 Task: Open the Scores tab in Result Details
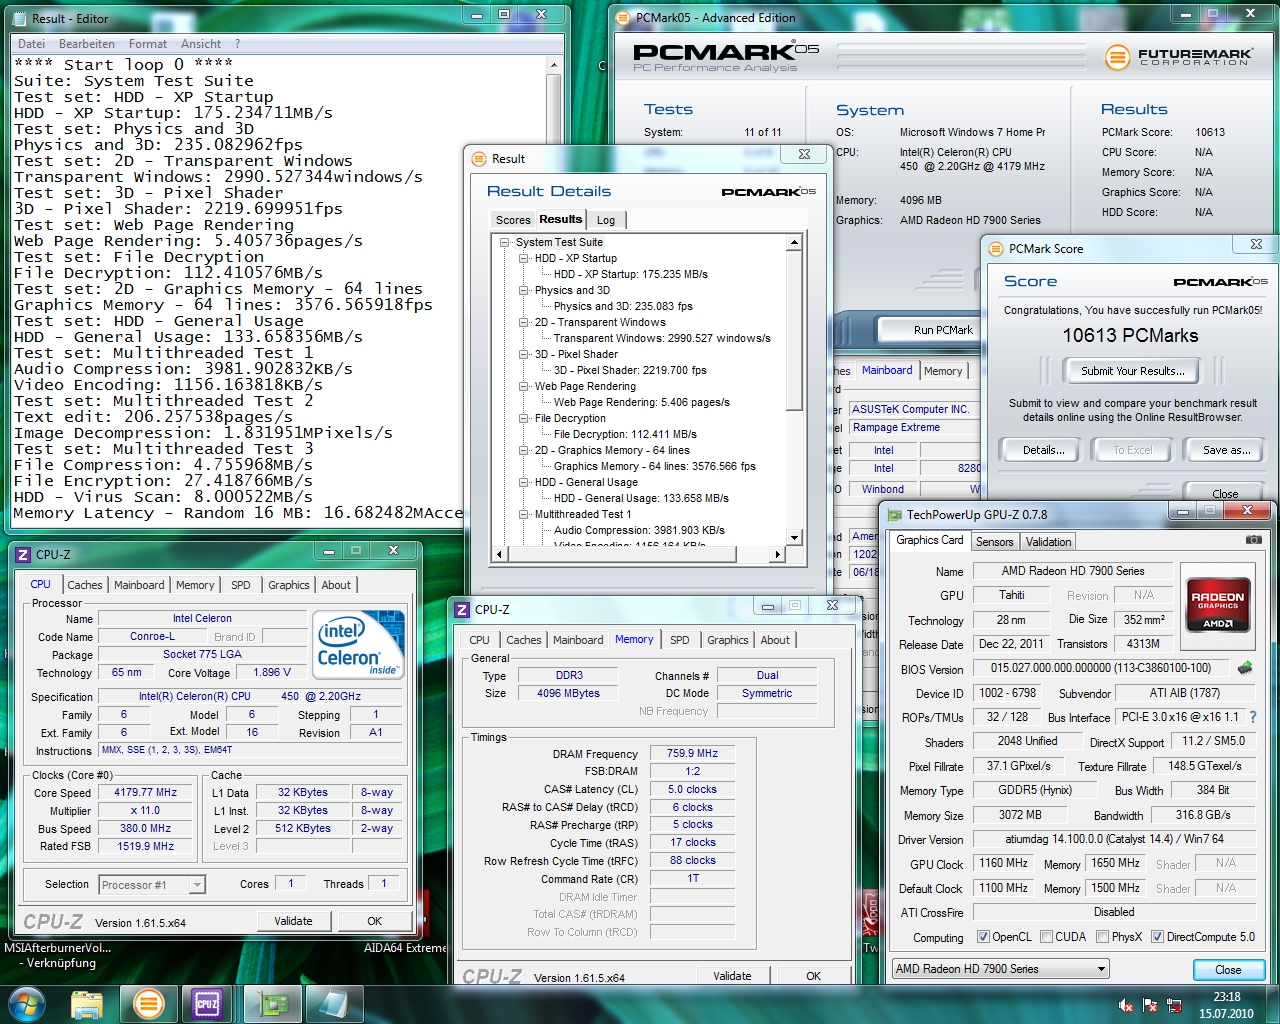click(513, 220)
